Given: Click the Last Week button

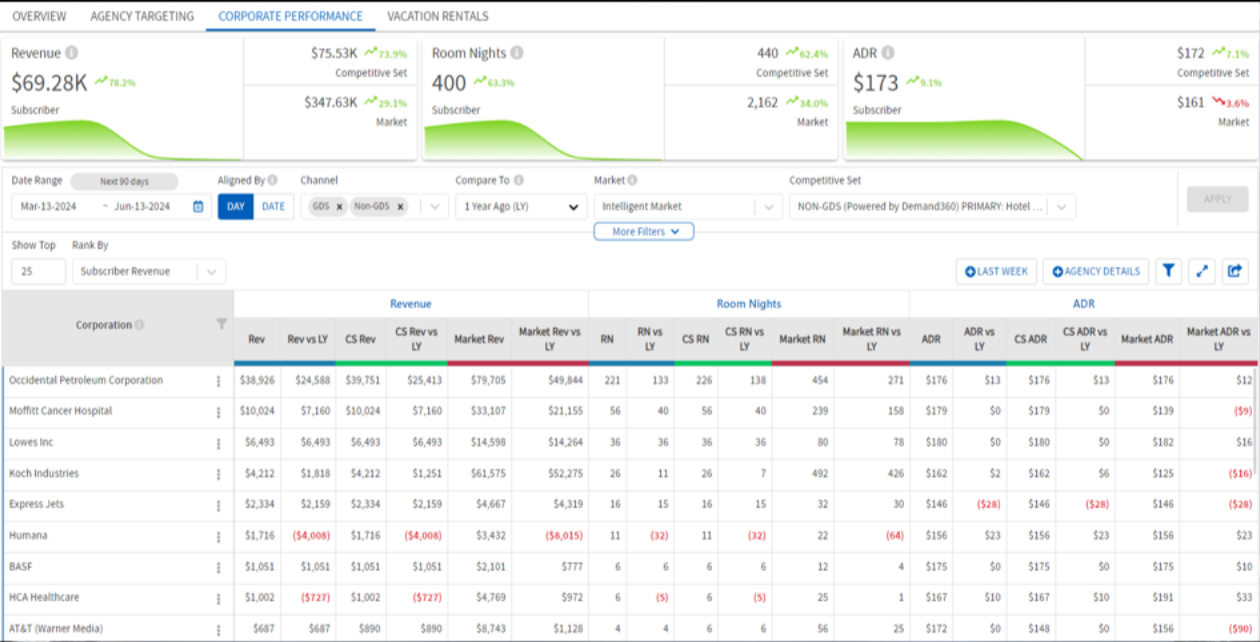Looking at the screenshot, I should click(996, 271).
